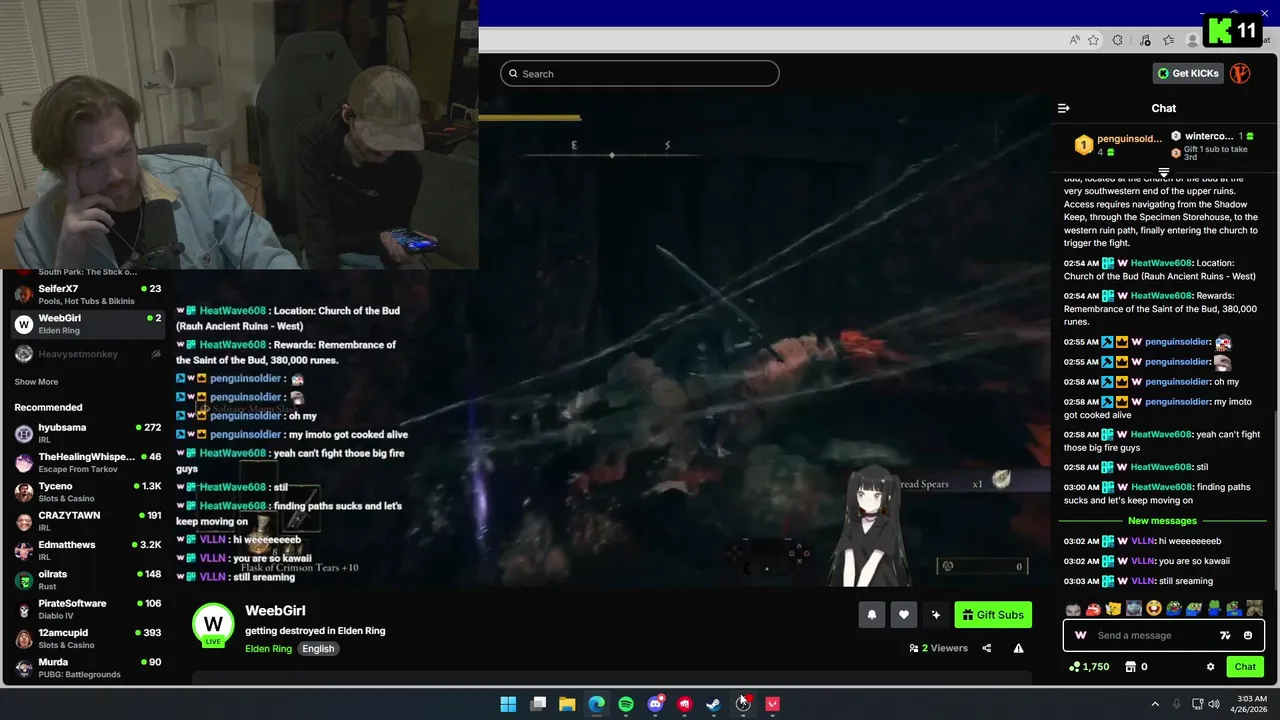Open offline Heavysetmonkey channel
Viewport: 1280px width, 720px height.
pyautogui.click(x=88, y=354)
